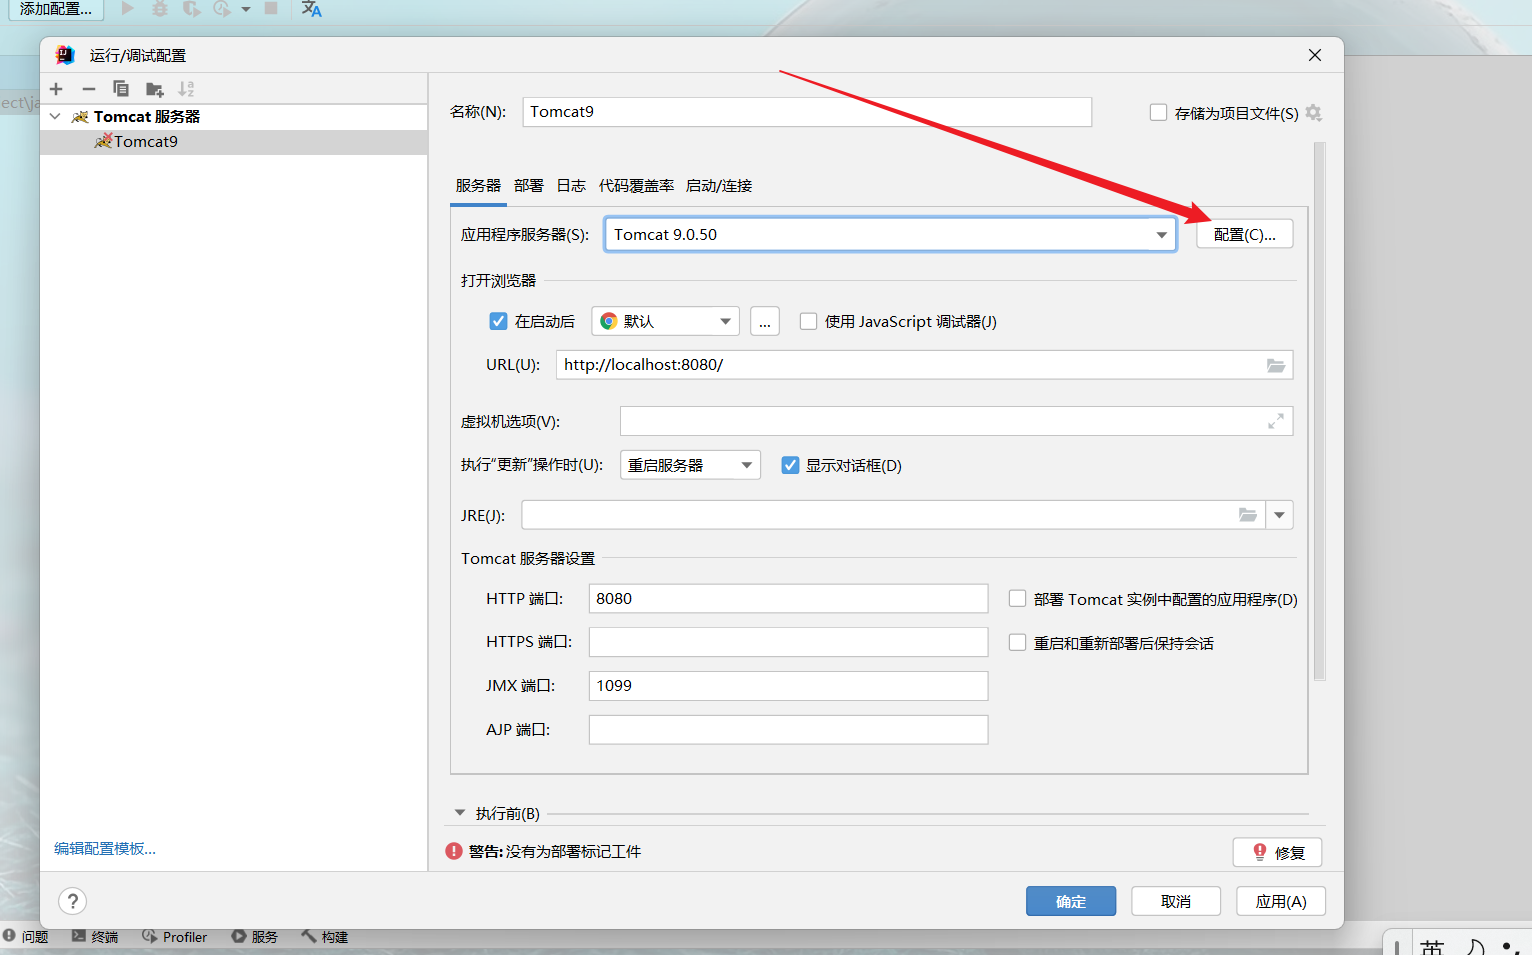Click the gear icon beside 存储为项目文件
This screenshot has width=1532, height=955.
coord(1314,113)
